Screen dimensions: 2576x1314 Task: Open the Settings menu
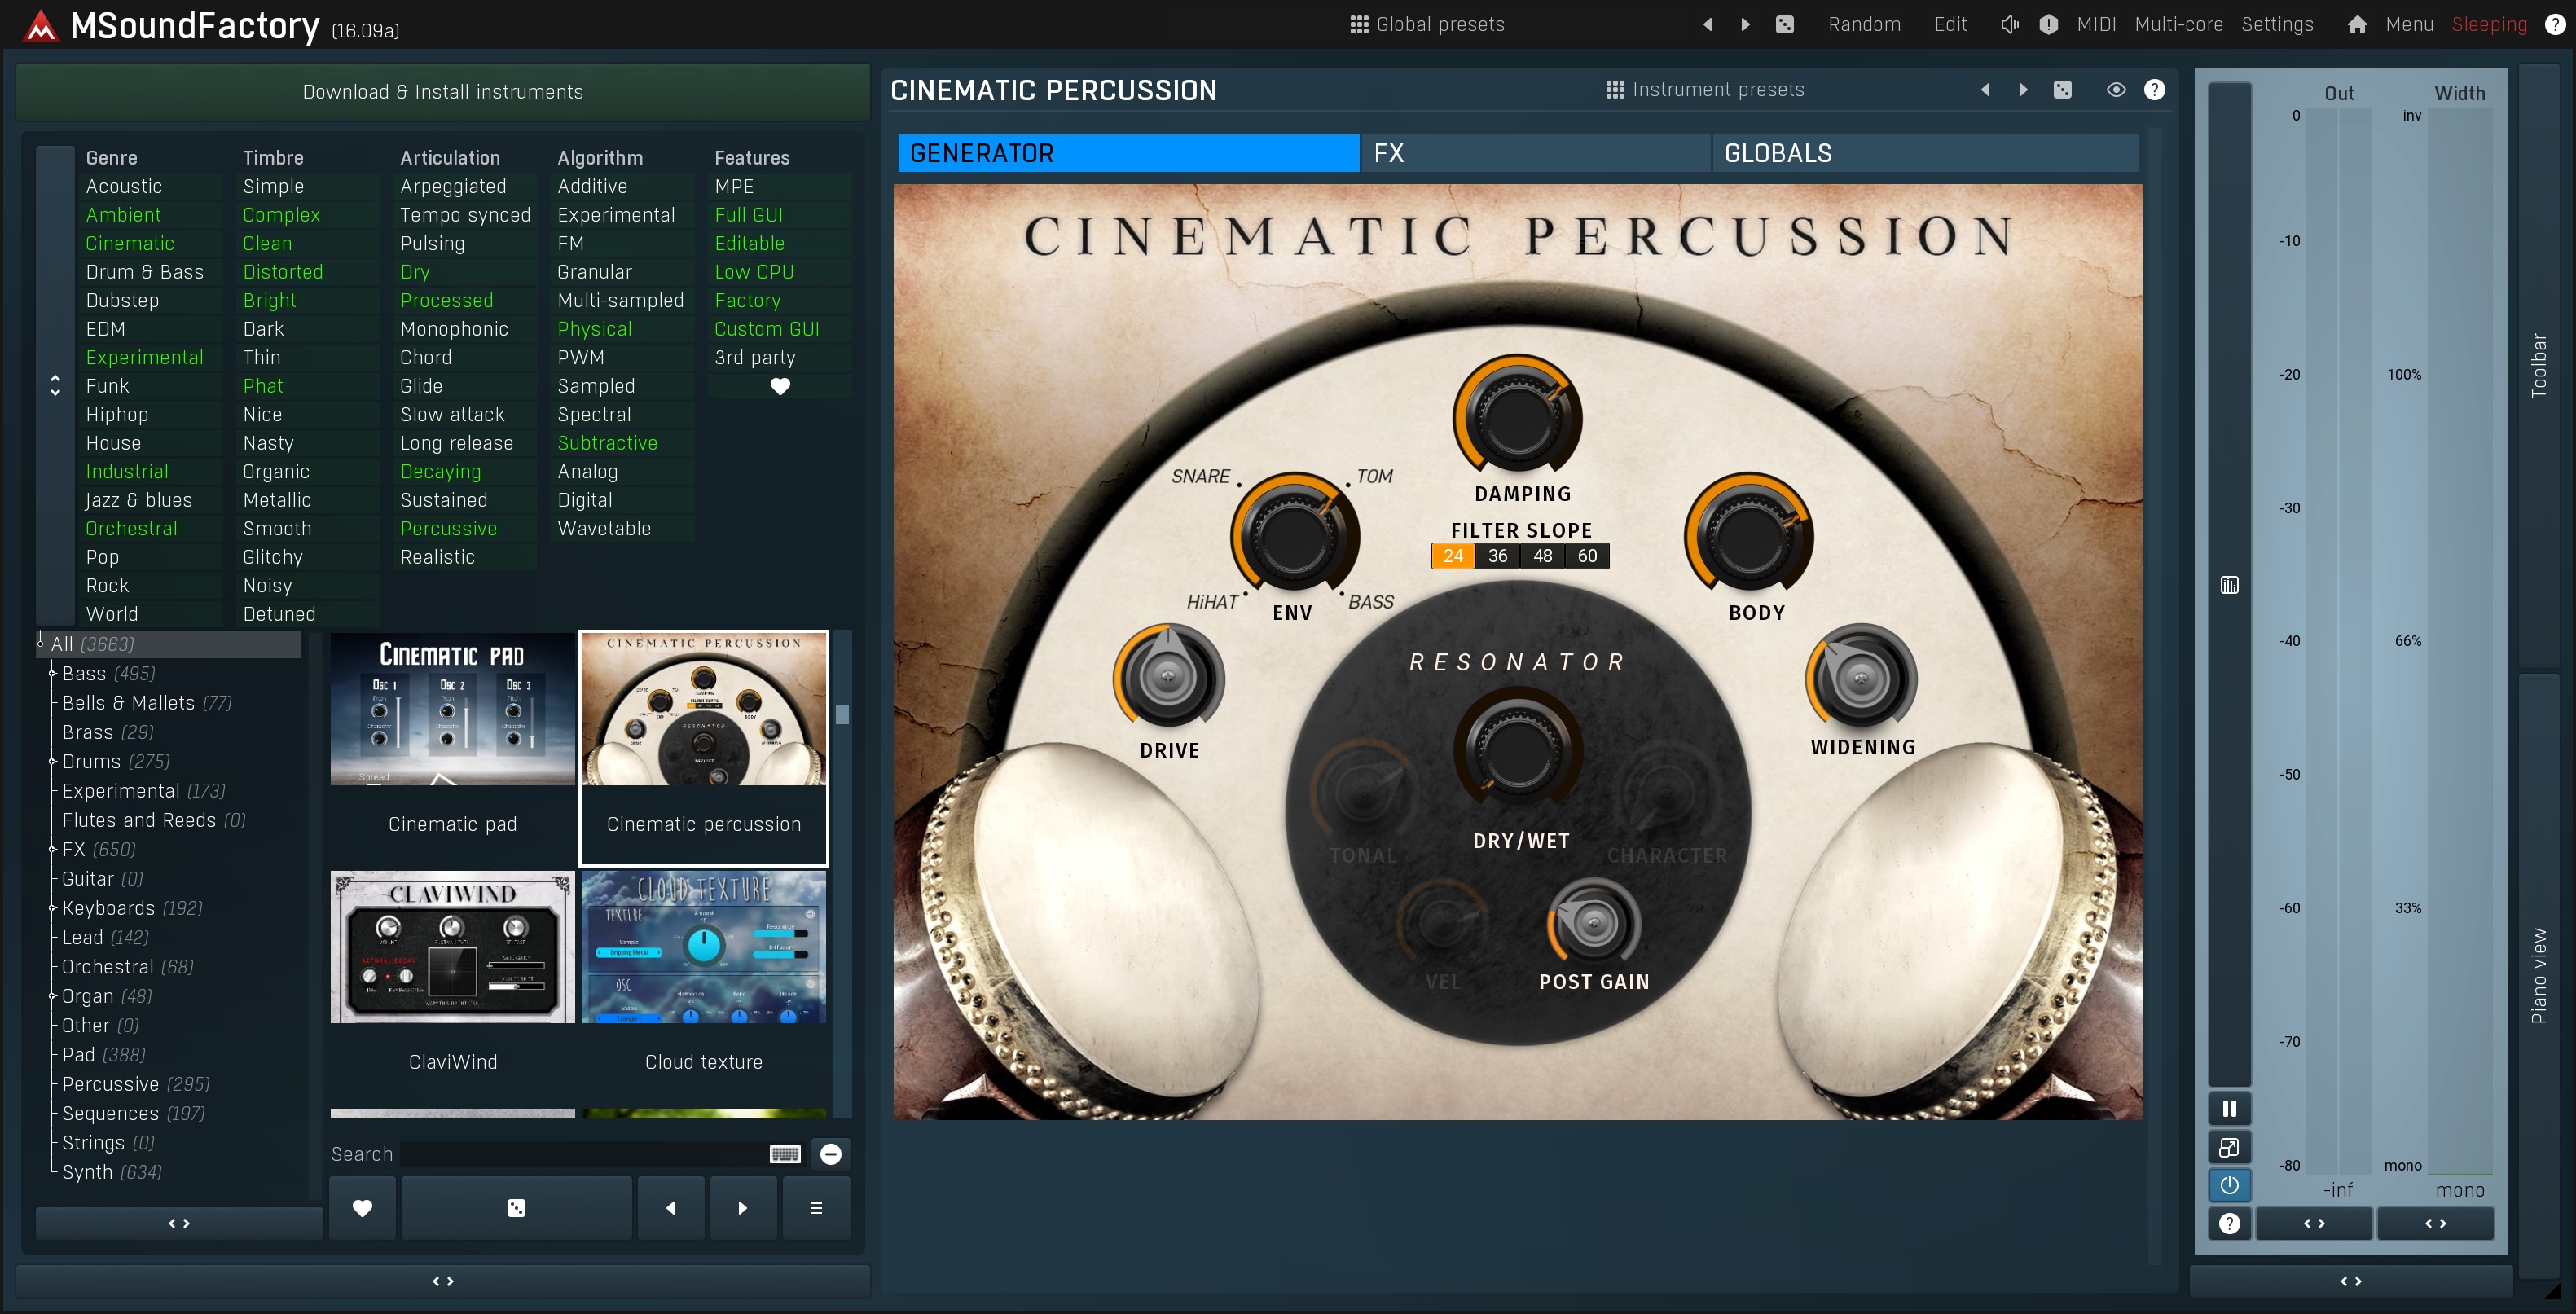pyautogui.click(x=2277, y=24)
